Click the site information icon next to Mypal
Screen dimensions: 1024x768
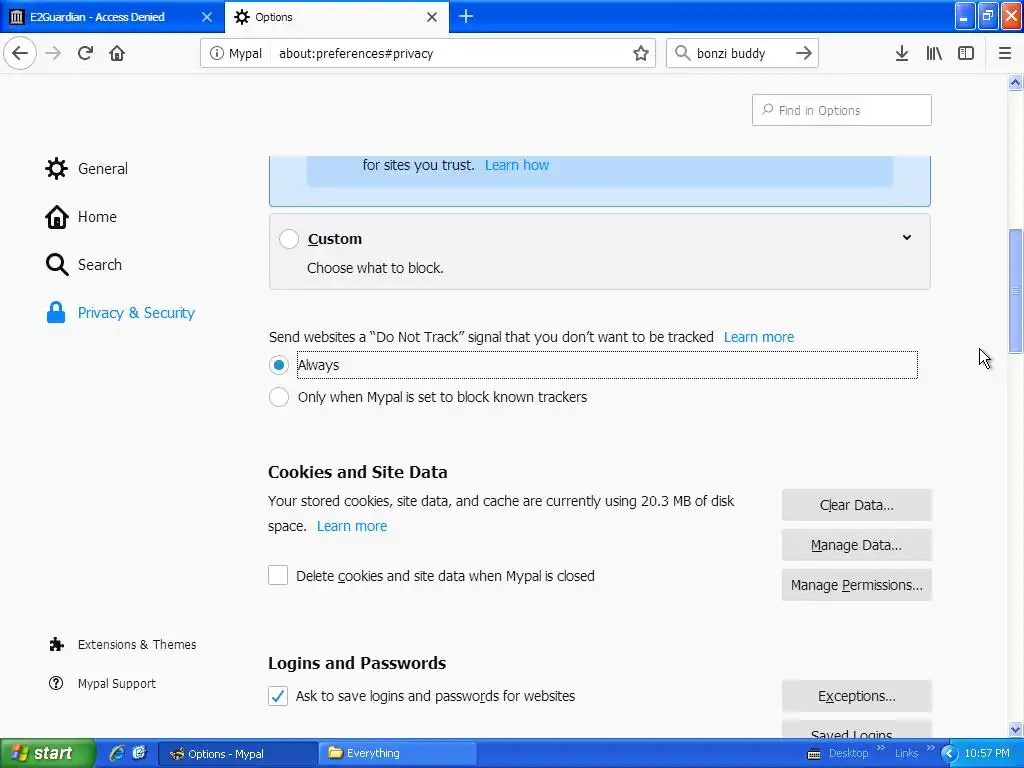pos(216,54)
